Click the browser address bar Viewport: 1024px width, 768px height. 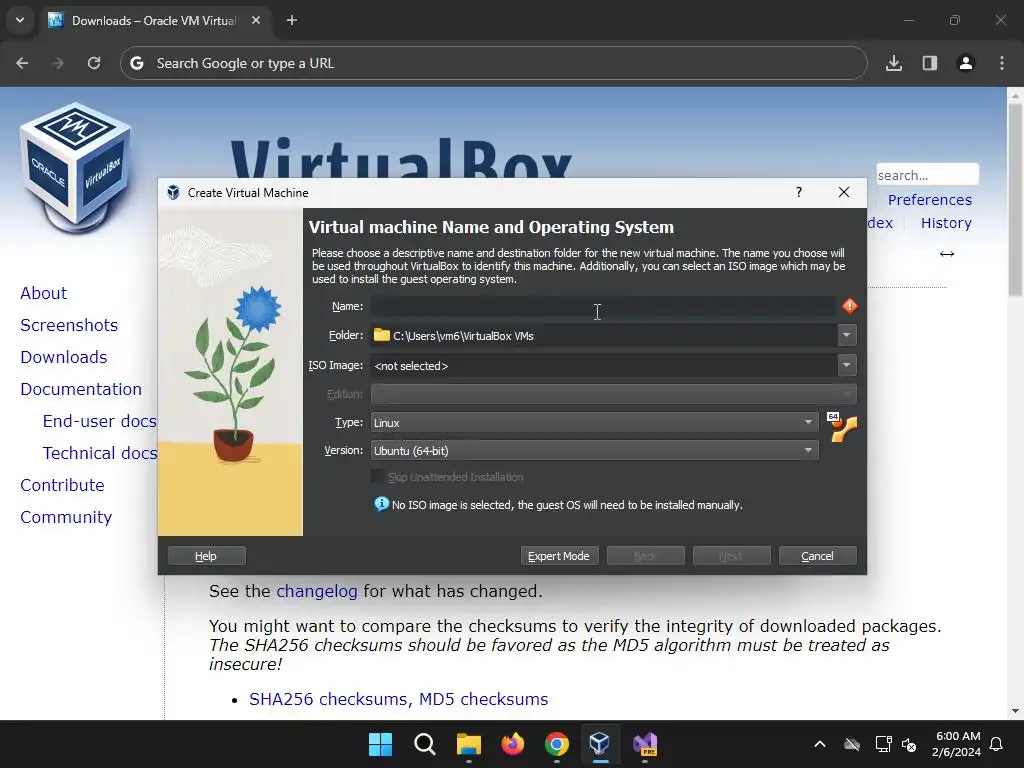pos(494,63)
